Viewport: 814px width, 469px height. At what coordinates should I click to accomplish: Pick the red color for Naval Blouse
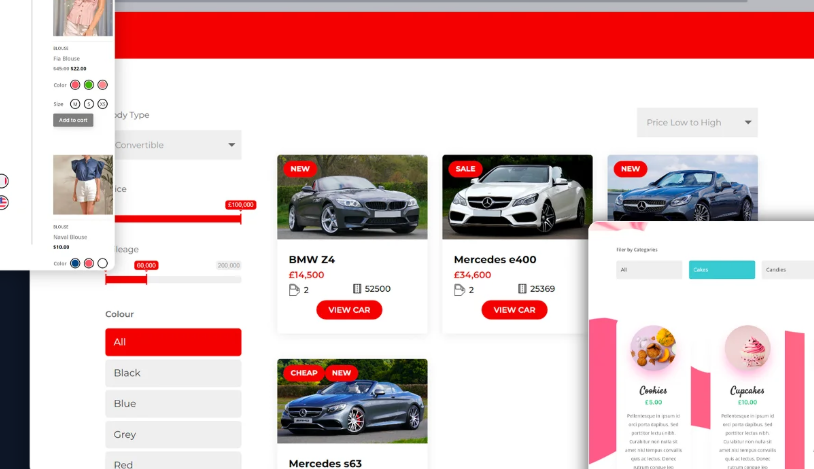89,263
